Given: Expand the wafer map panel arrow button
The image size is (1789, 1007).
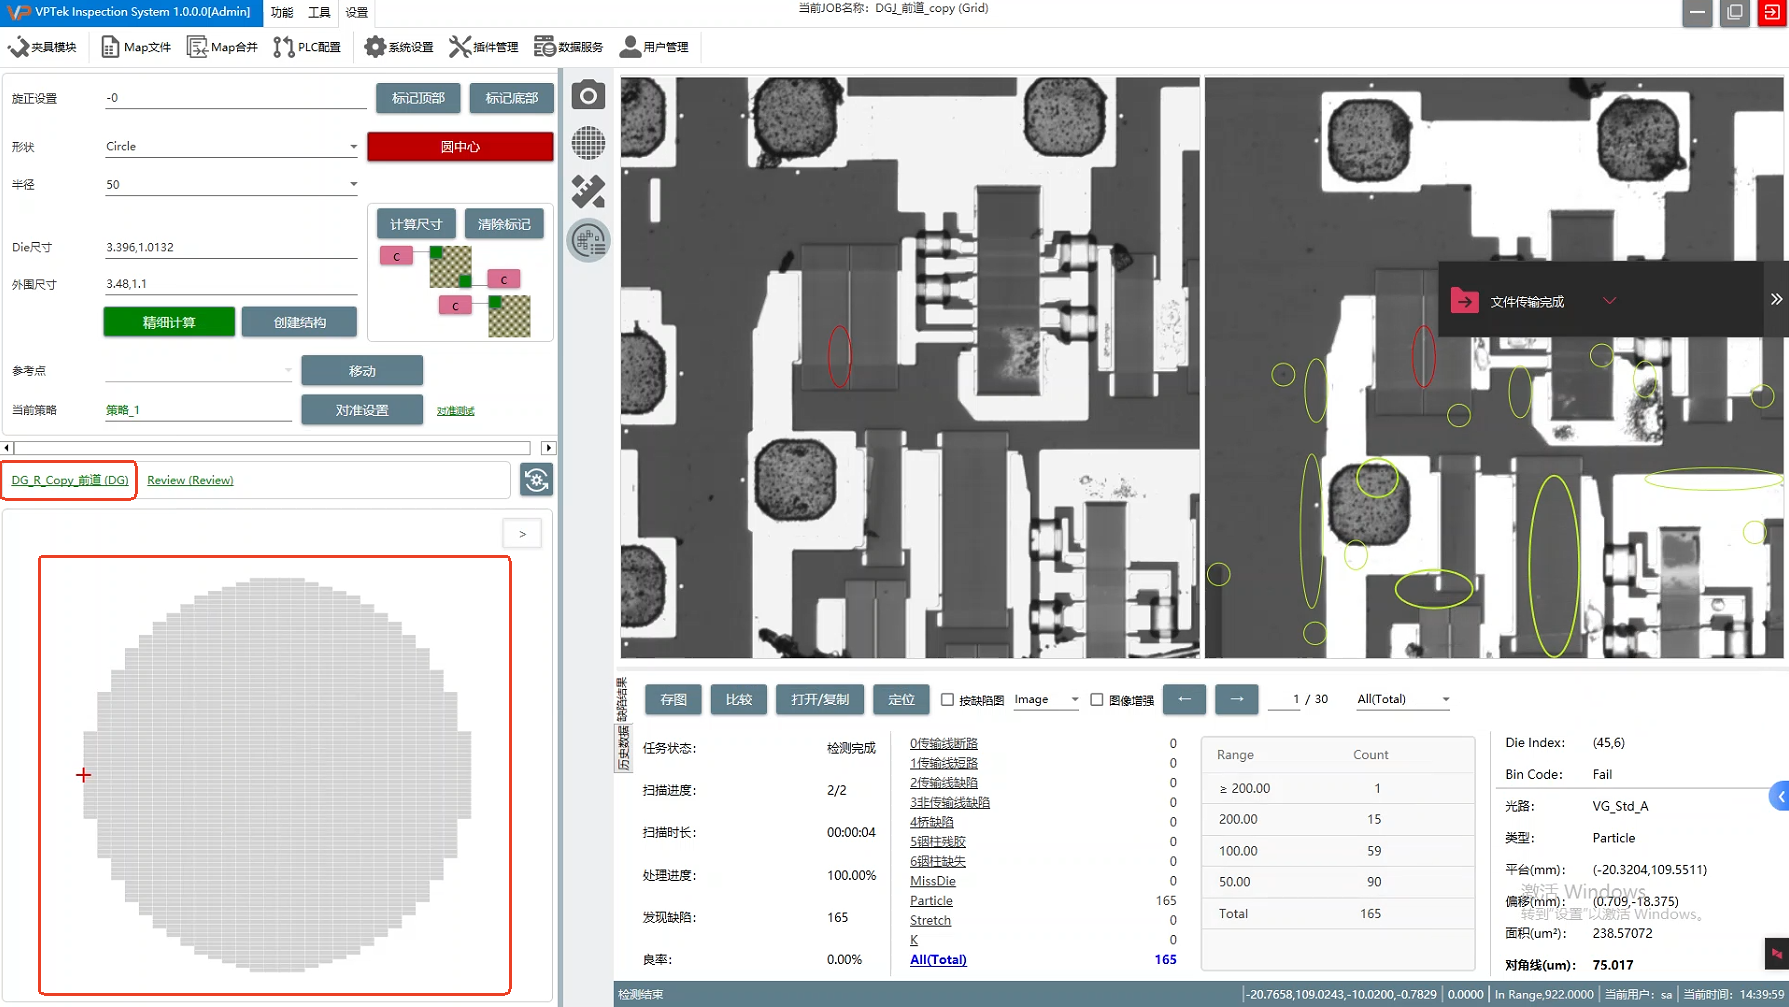Looking at the screenshot, I should 522,534.
